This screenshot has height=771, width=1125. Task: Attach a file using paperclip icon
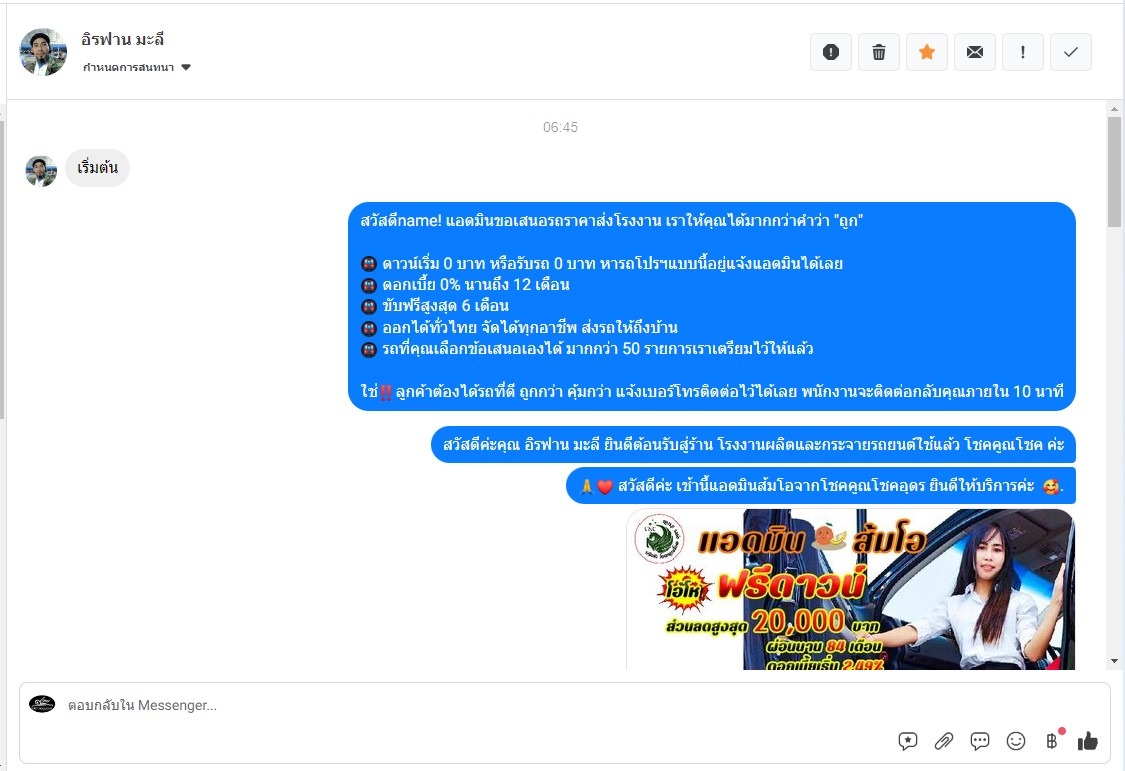point(944,741)
